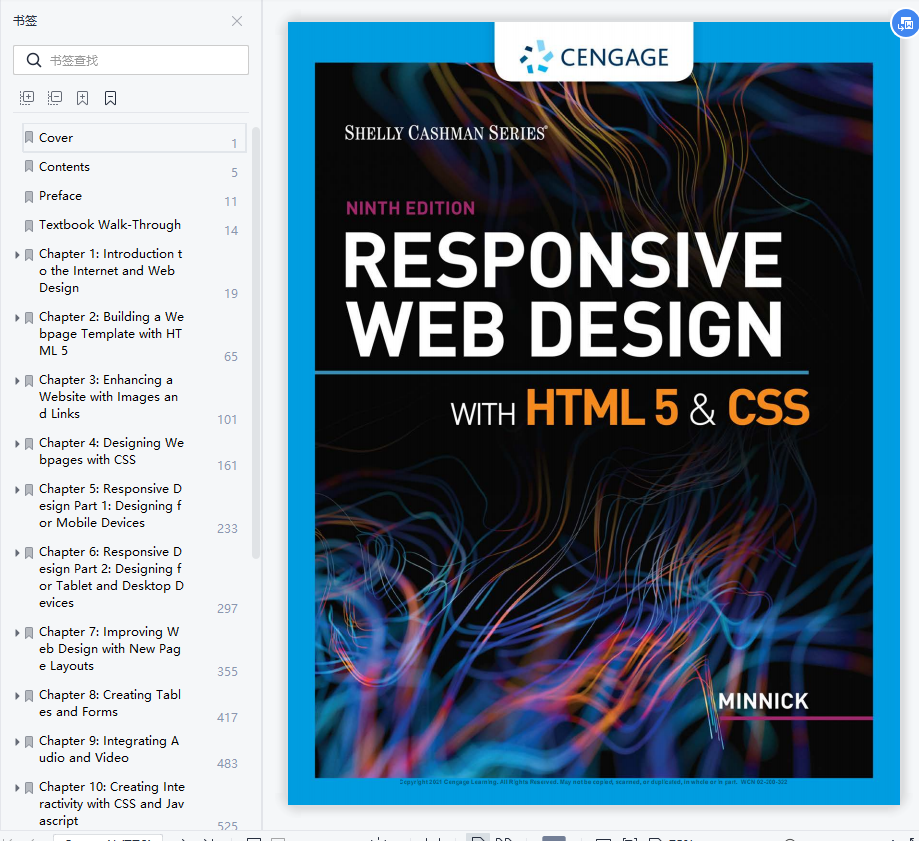The height and width of the screenshot is (841, 919).
Task: Expand the Chapter 9 bookmark arrow
Action: [x=17, y=742]
